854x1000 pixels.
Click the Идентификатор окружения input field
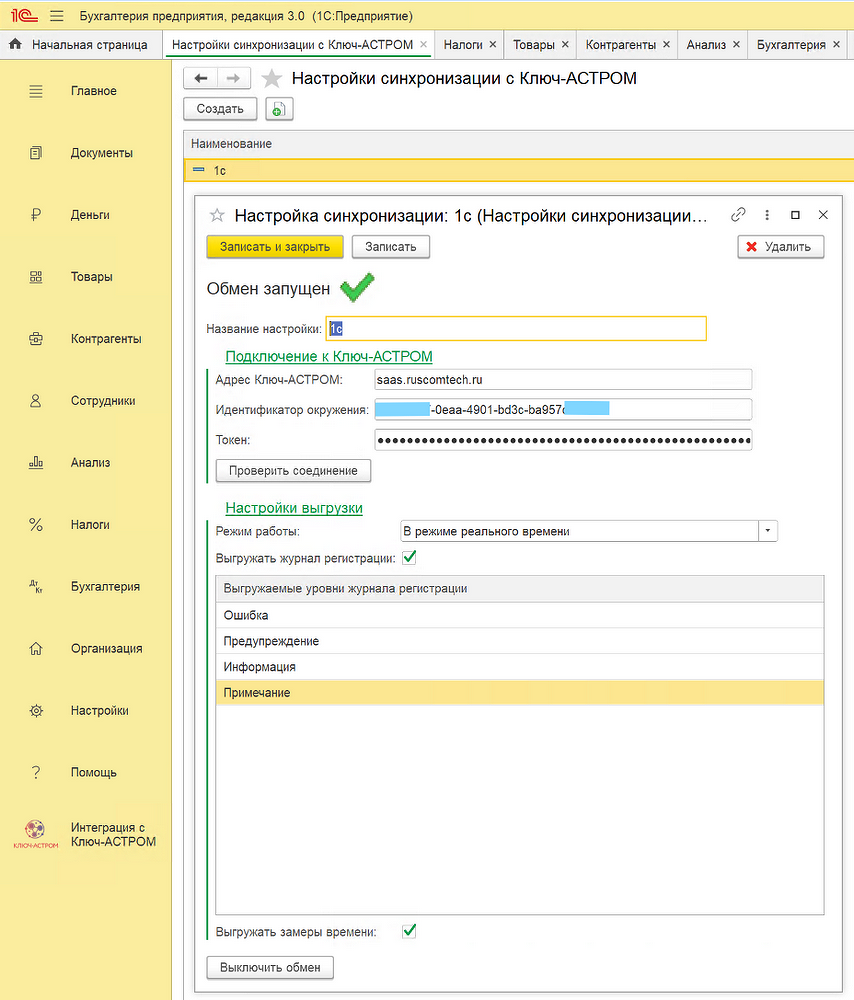point(563,409)
